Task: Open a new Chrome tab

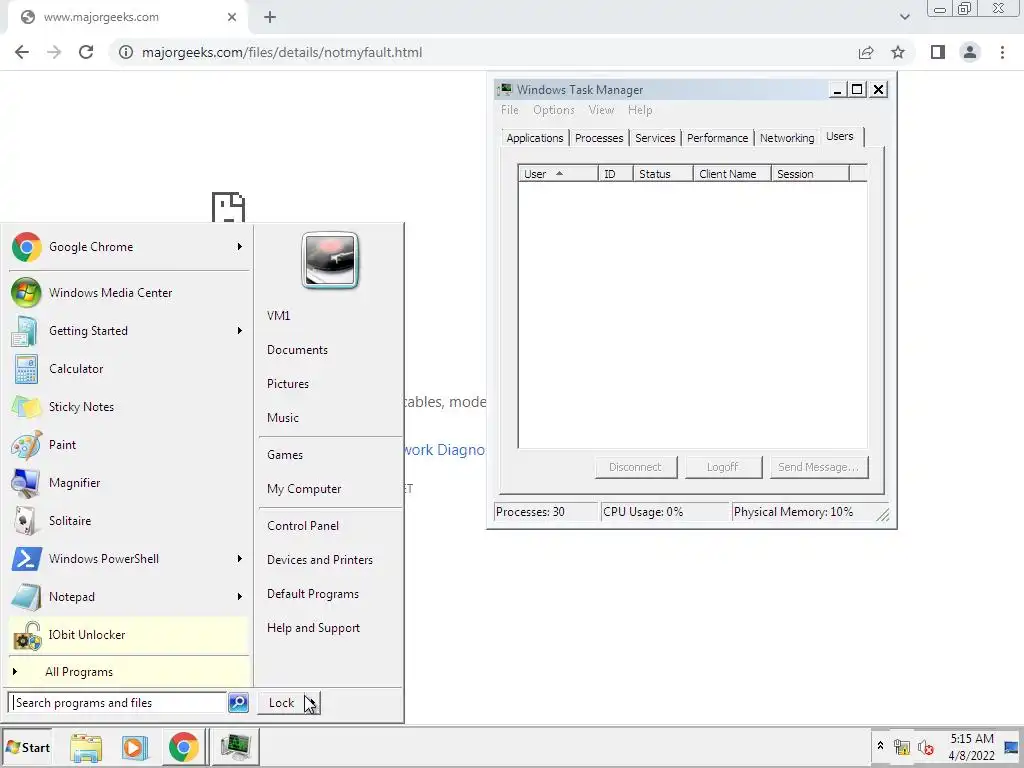Action: 270,18
